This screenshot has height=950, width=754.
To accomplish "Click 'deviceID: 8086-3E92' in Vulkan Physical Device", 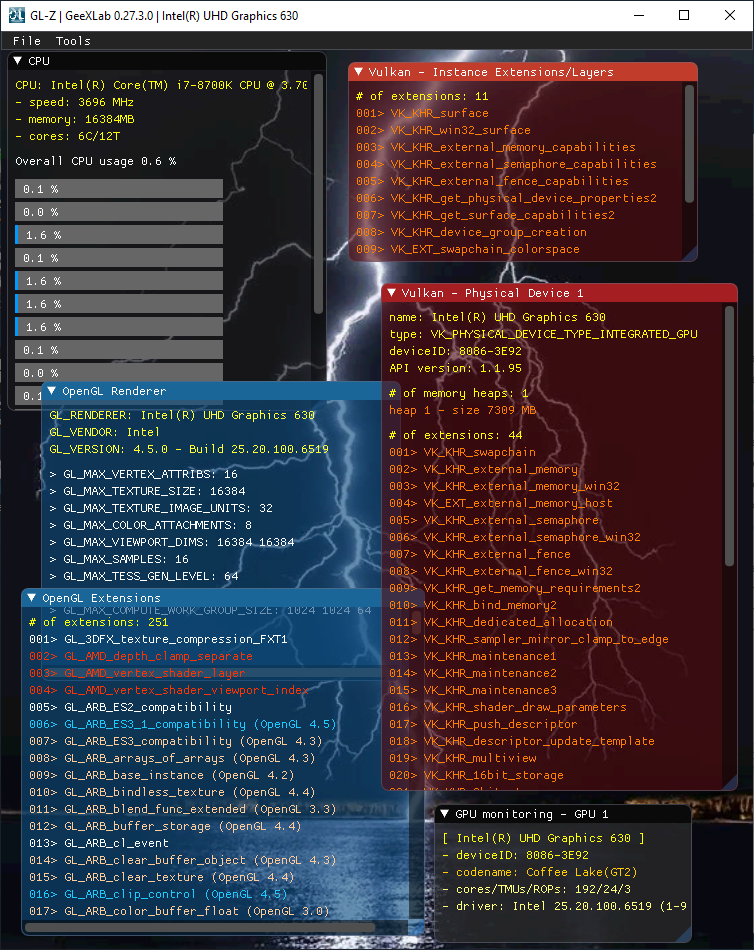I will pyautogui.click(x=455, y=351).
